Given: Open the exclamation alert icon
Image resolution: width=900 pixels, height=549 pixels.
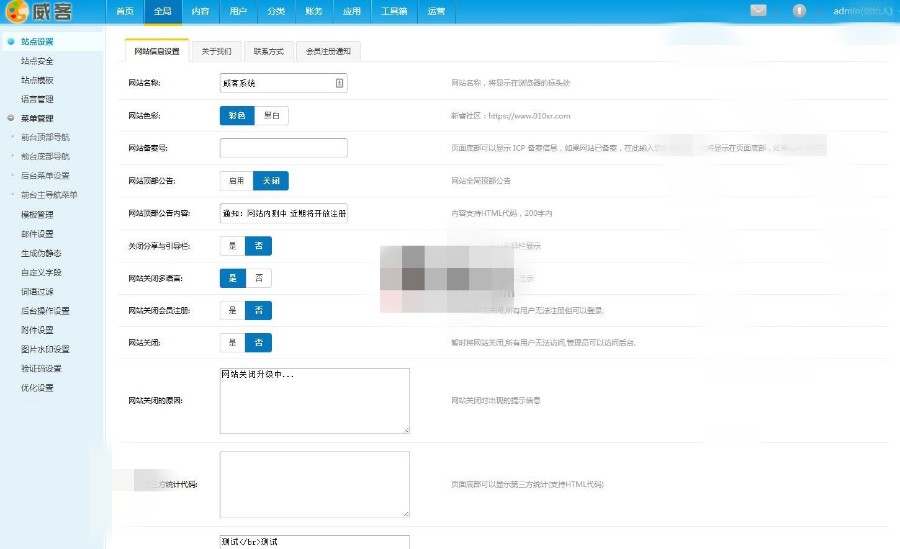Looking at the screenshot, I should click(x=799, y=10).
